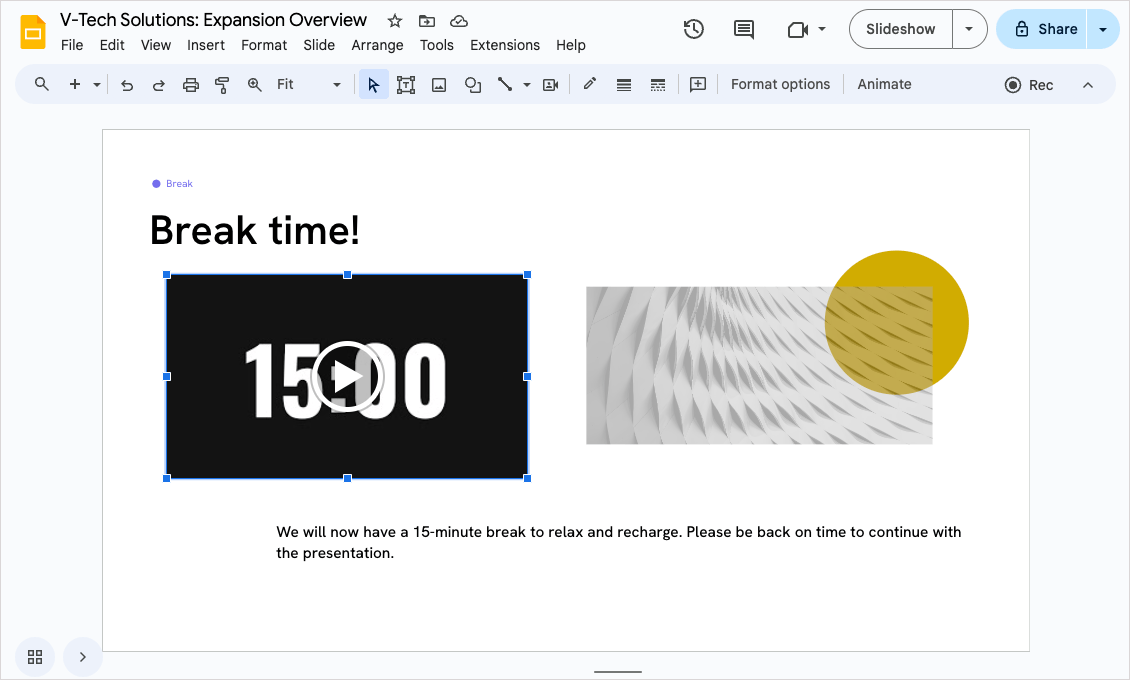Viewport: 1130px width, 680px height.
Task: Start the Slideshow
Action: point(901,29)
